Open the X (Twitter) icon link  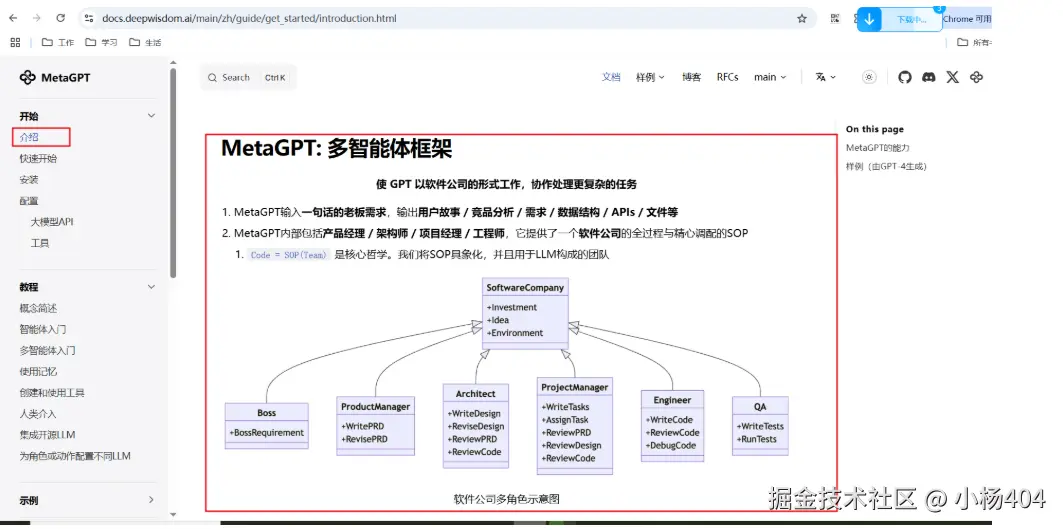pyautogui.click(x=952, y=77)
